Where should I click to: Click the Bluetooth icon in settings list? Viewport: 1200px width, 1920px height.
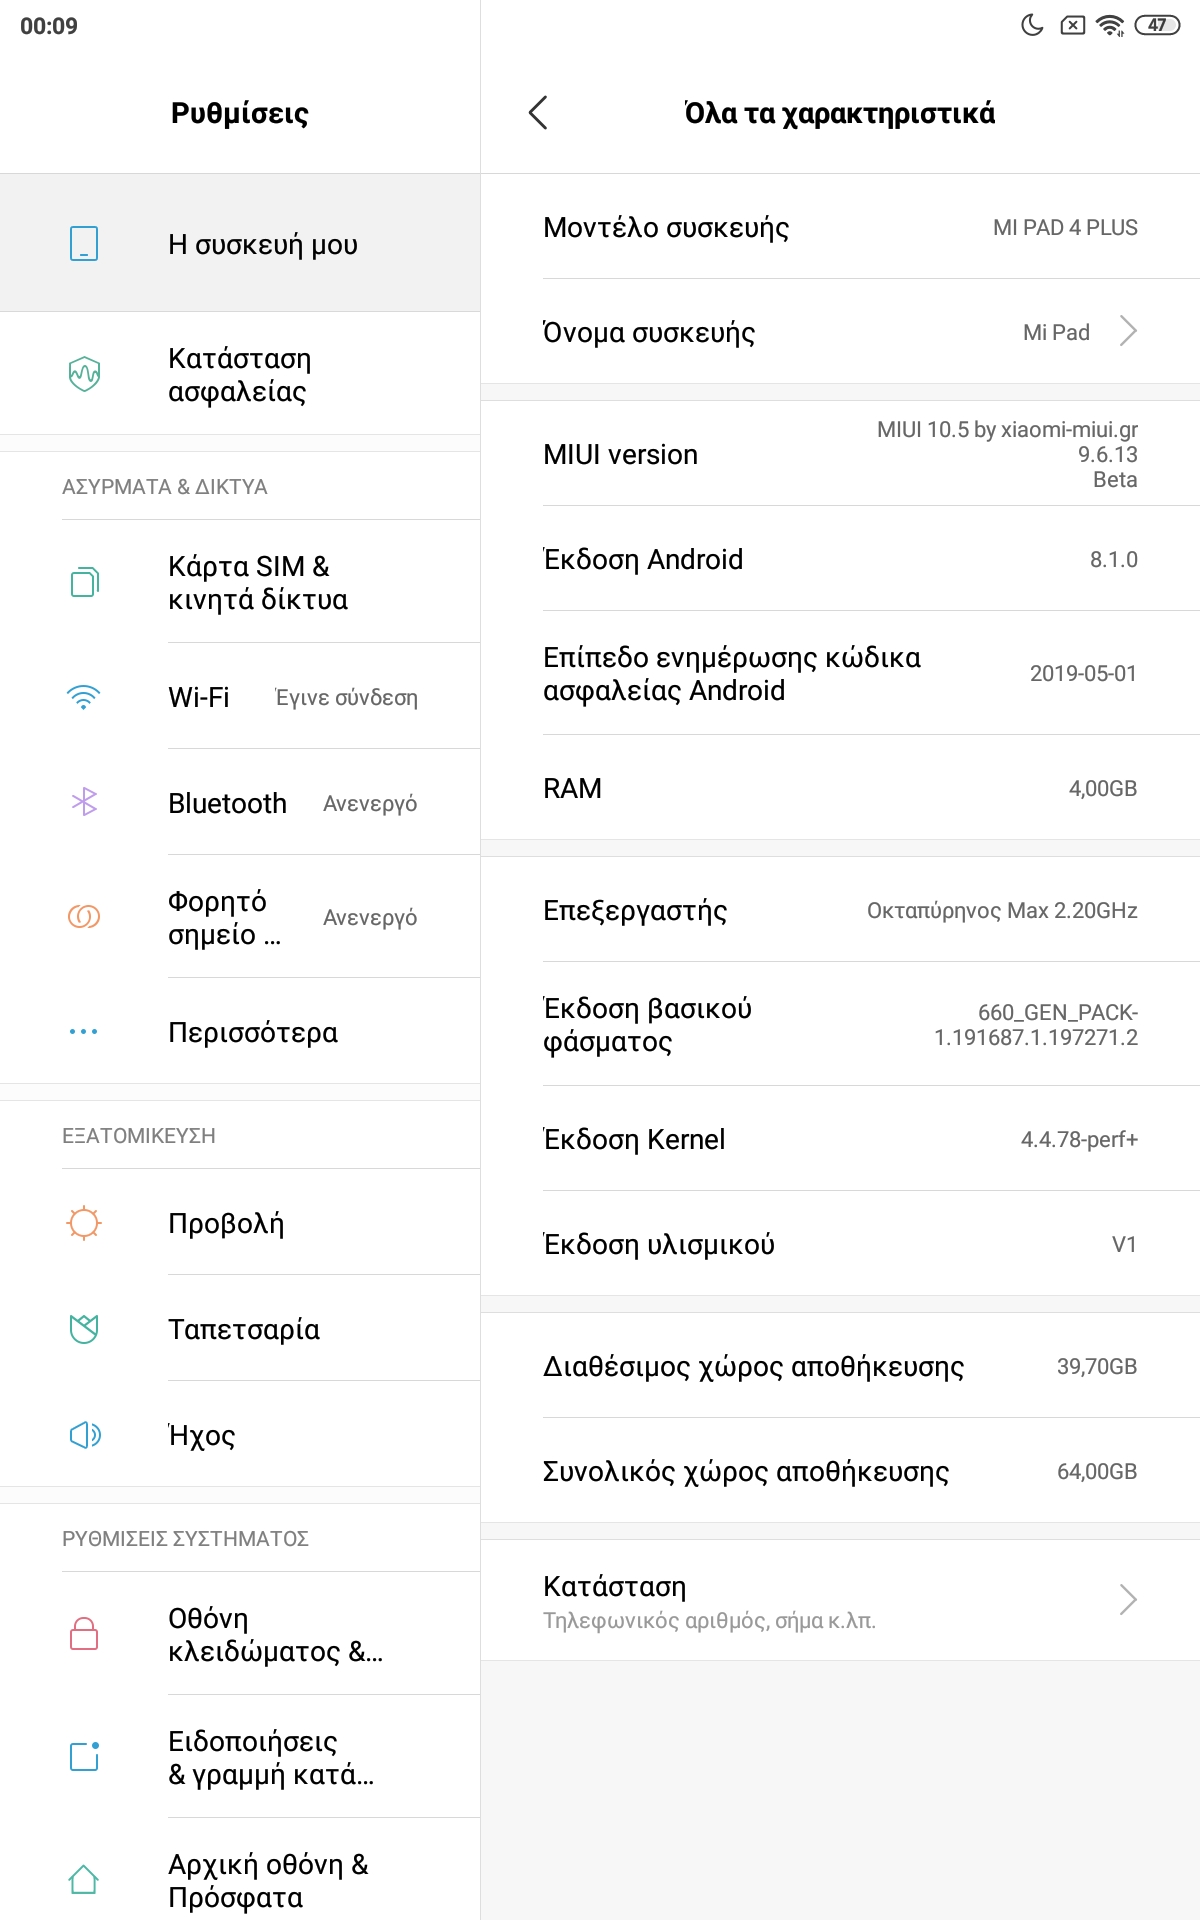coord(84,802)
